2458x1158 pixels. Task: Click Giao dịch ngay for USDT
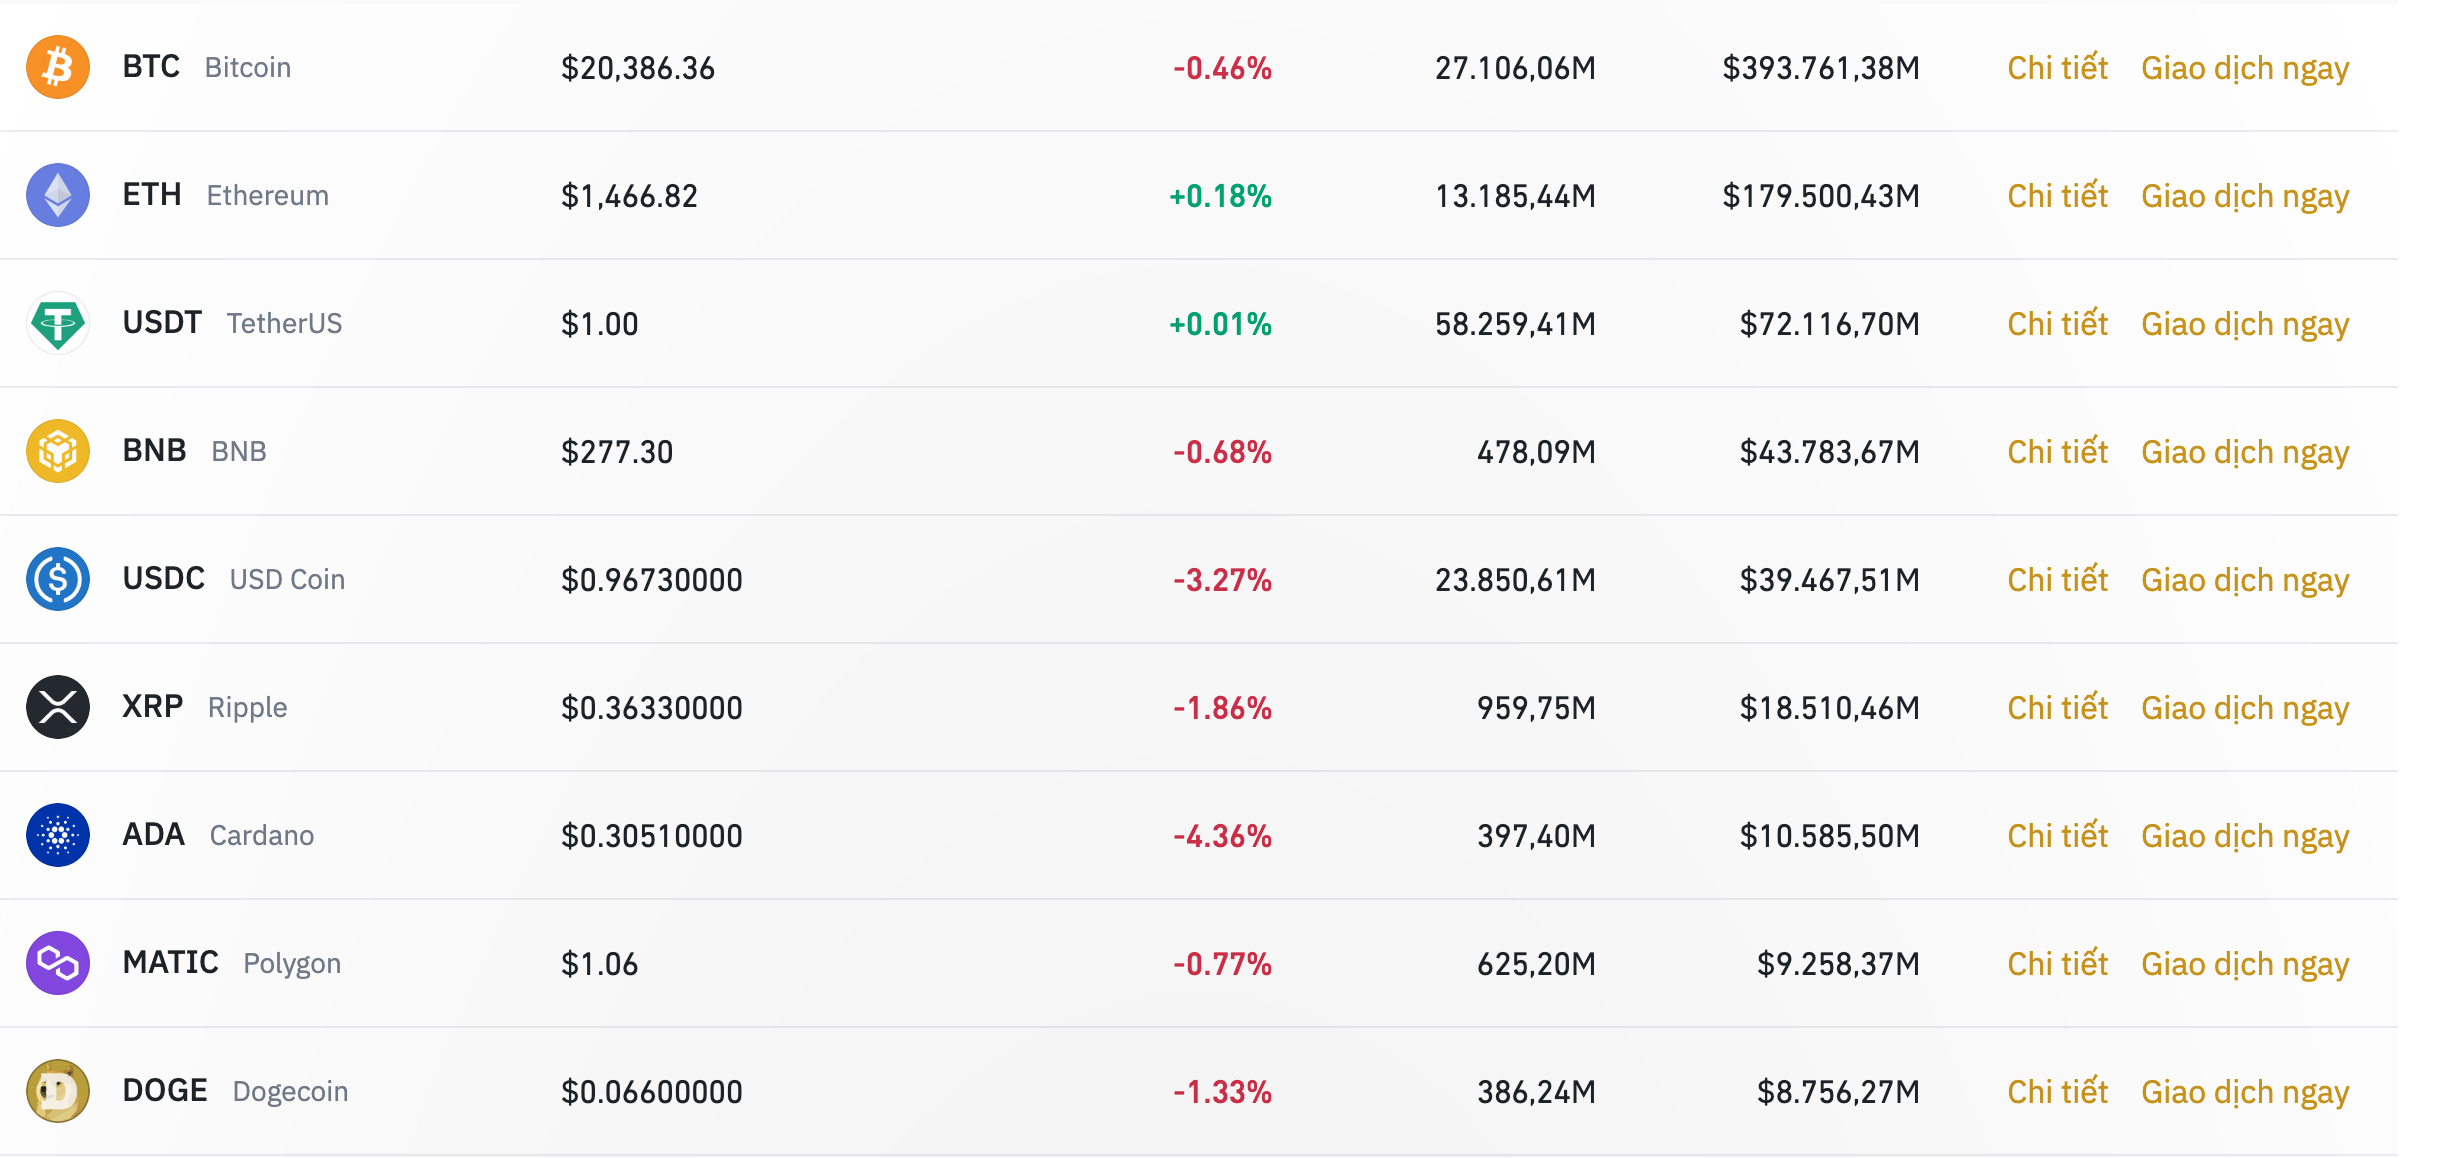coord(2245,325)
